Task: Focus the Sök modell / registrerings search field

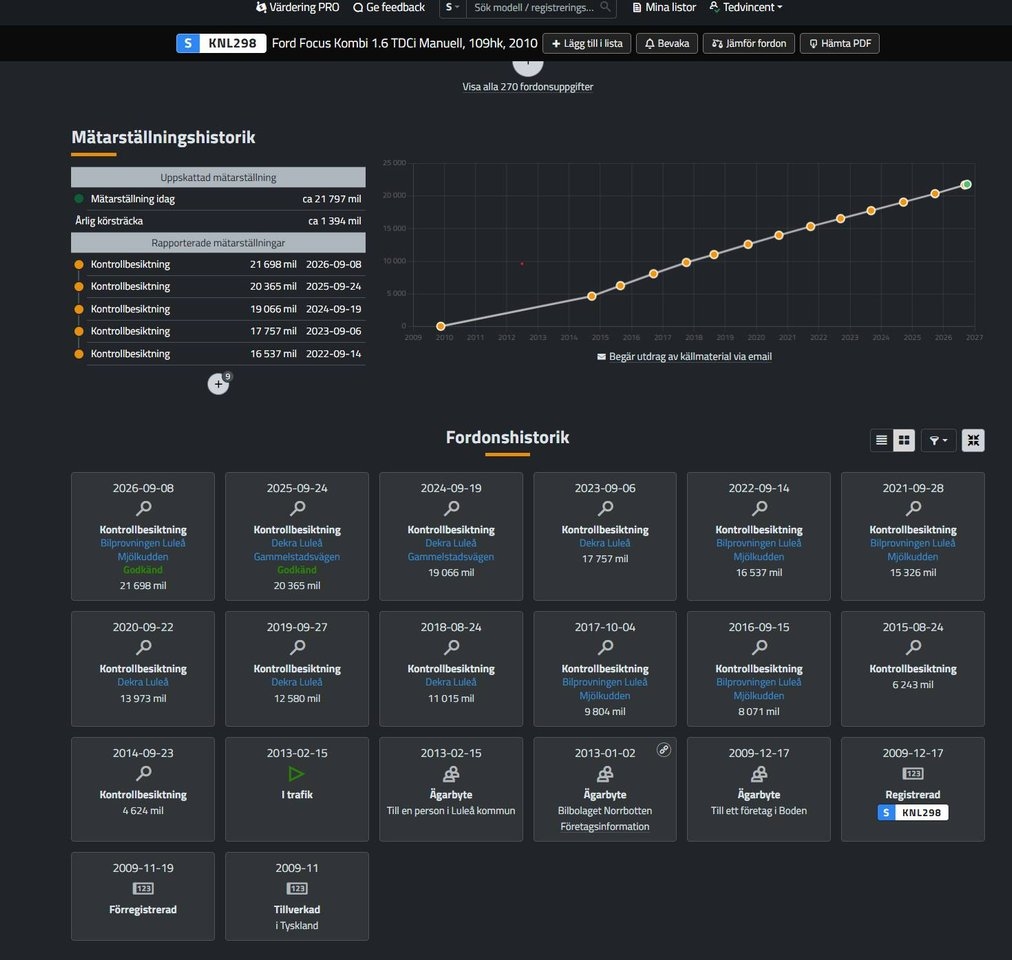Action: [x=533, y=7]
